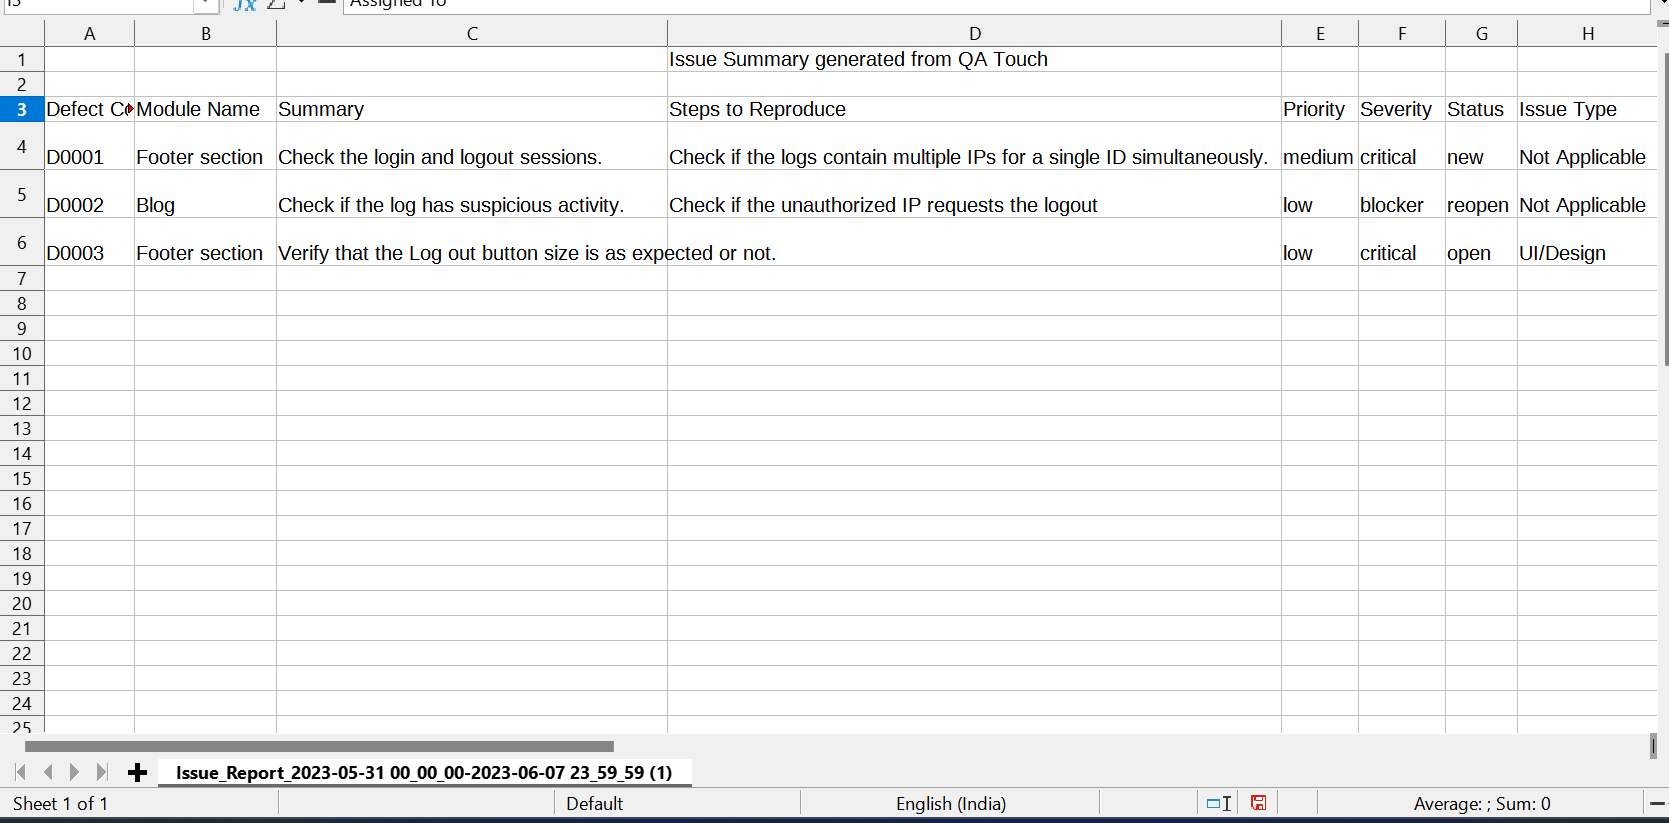1669x823 pixels.
Task: Select the 'UI/Design' issue type cell
Action: (1587, 242)
